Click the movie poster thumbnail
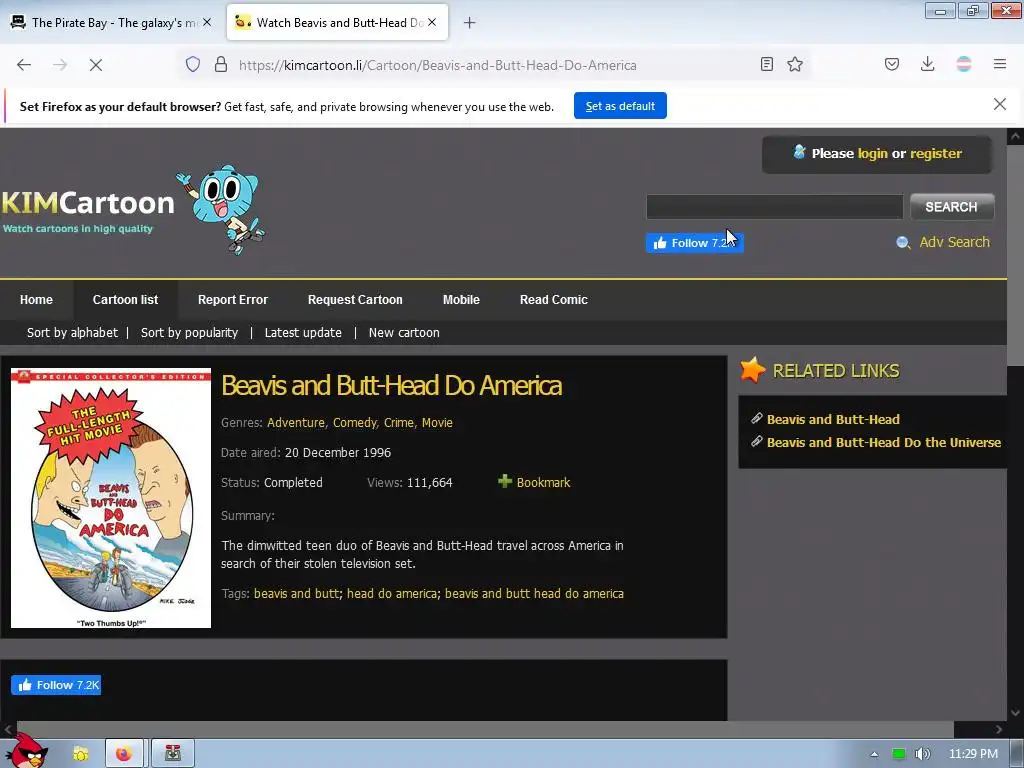Viewport: 1024px width, 768px height. tap(111, 498)
